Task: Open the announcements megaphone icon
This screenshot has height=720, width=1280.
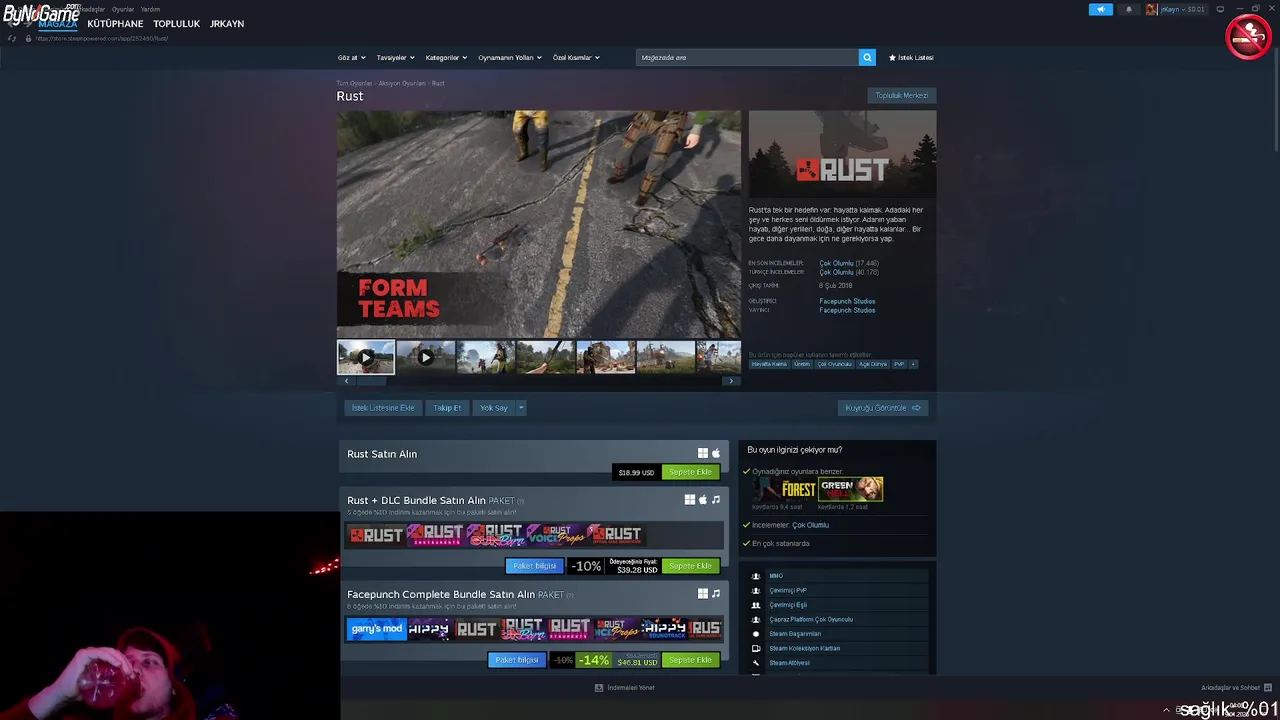Action: [x=1100, y=9]
